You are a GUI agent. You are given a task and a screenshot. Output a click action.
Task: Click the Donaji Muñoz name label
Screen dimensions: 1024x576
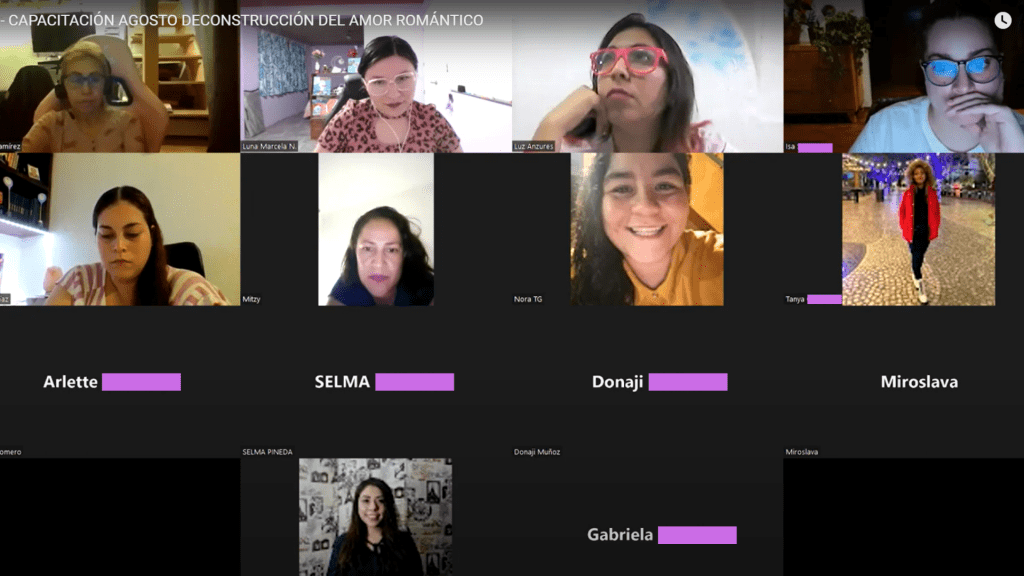(x=537, y=452)
